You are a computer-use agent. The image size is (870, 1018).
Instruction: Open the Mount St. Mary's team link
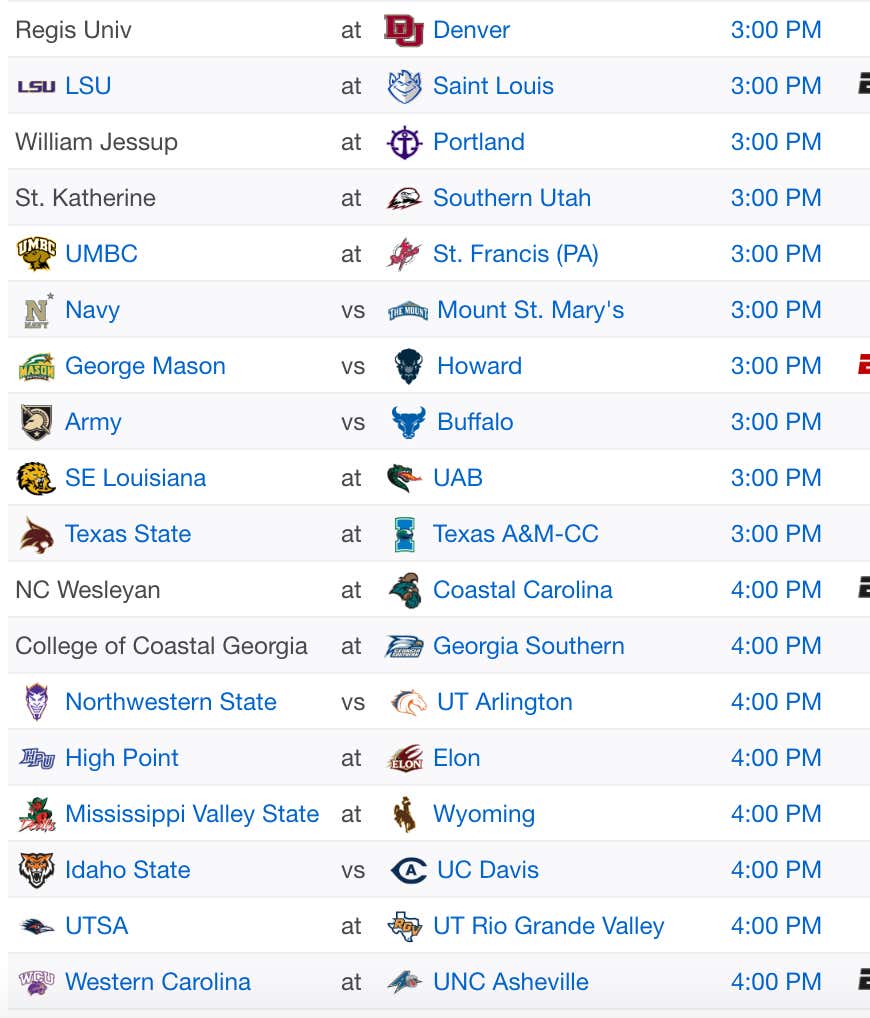[530, 310]
